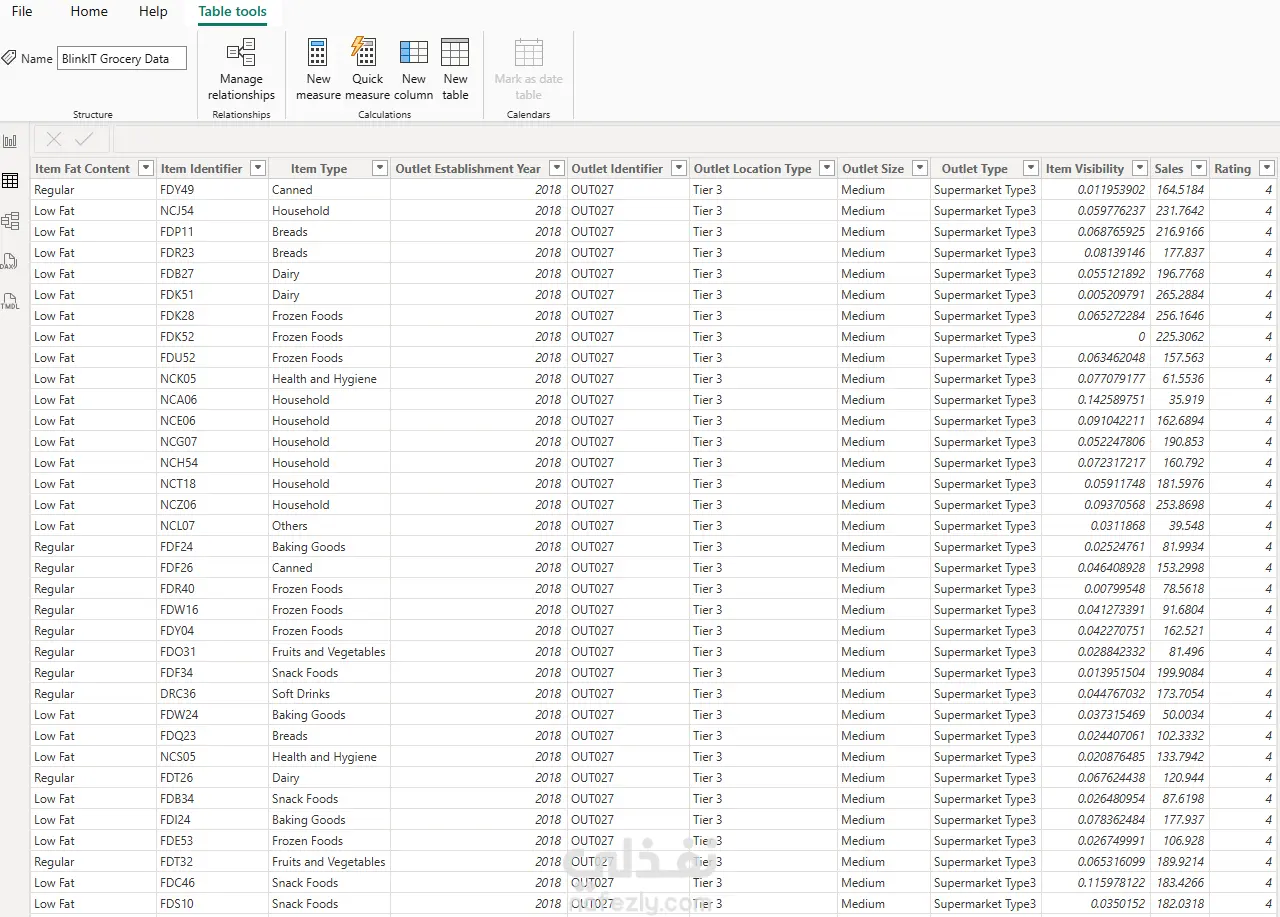Open Item Identifier filter dropdown
The height and width of the screenshot is (917, 1280).
258,168
